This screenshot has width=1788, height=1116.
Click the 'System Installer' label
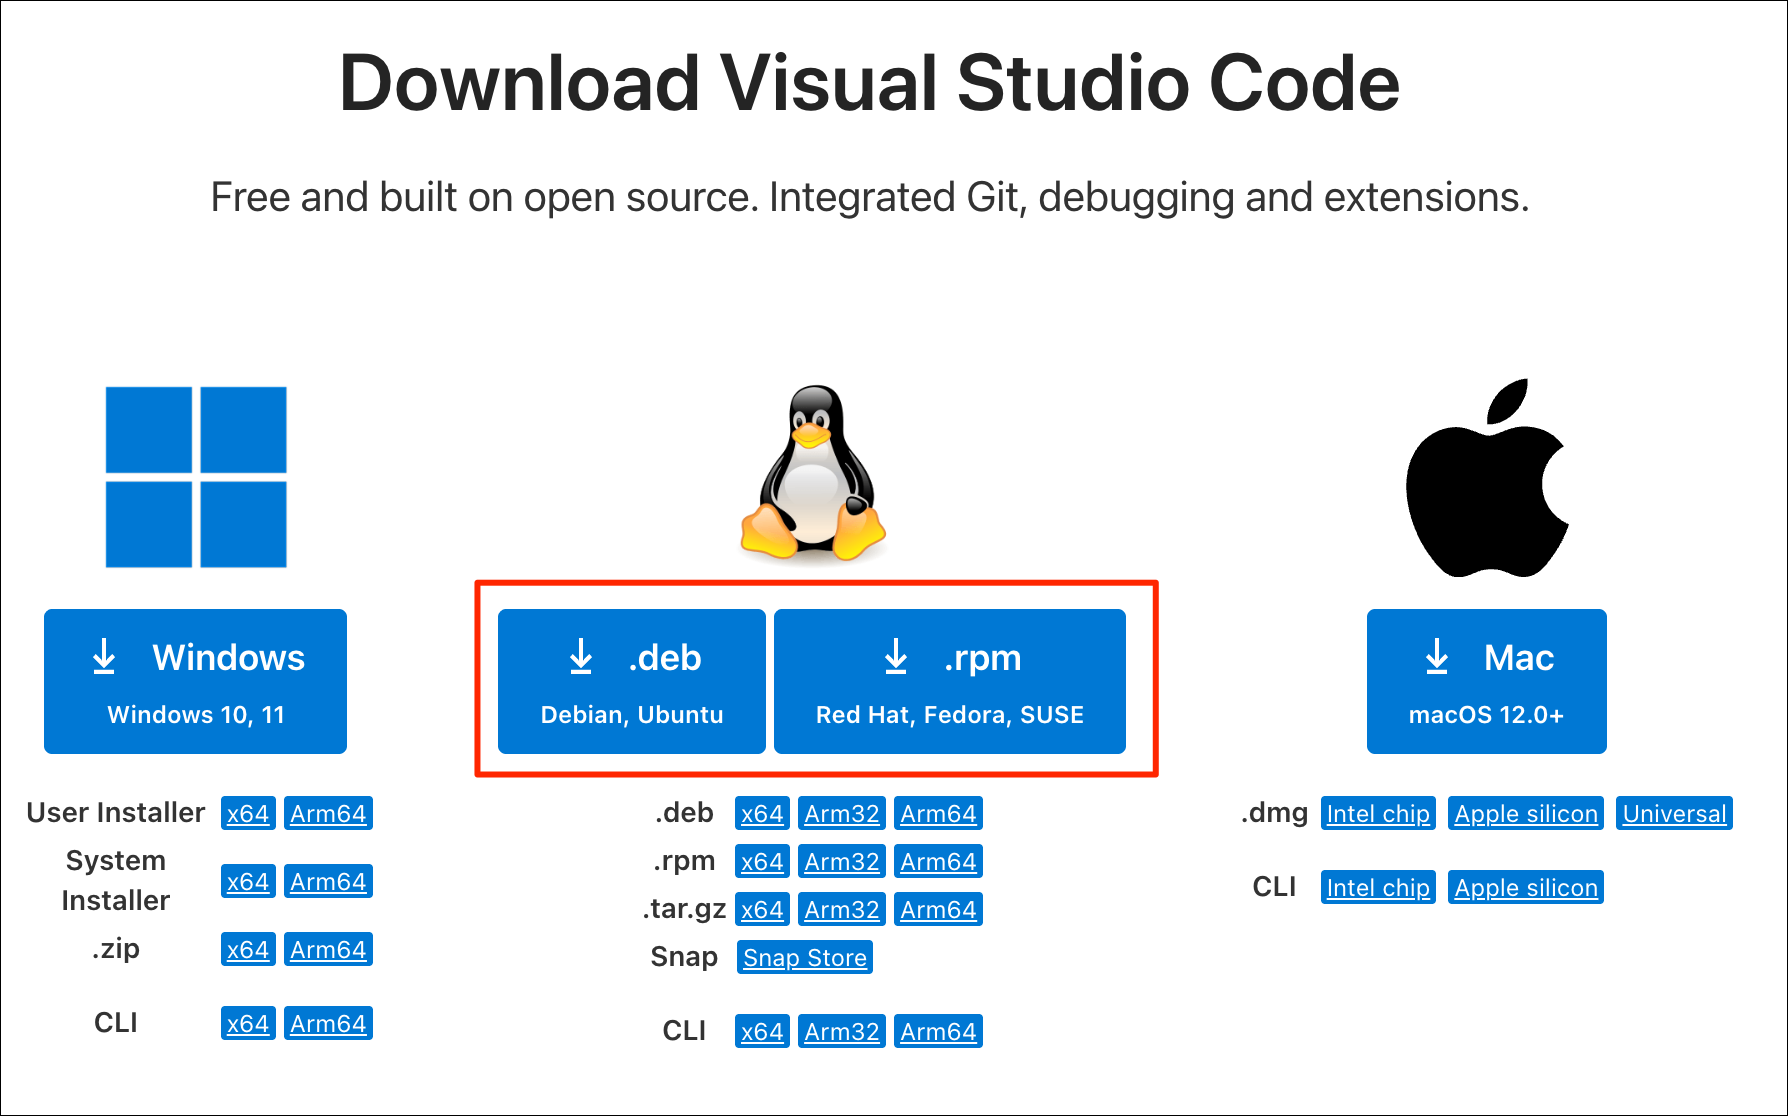(x=116, y=881)
